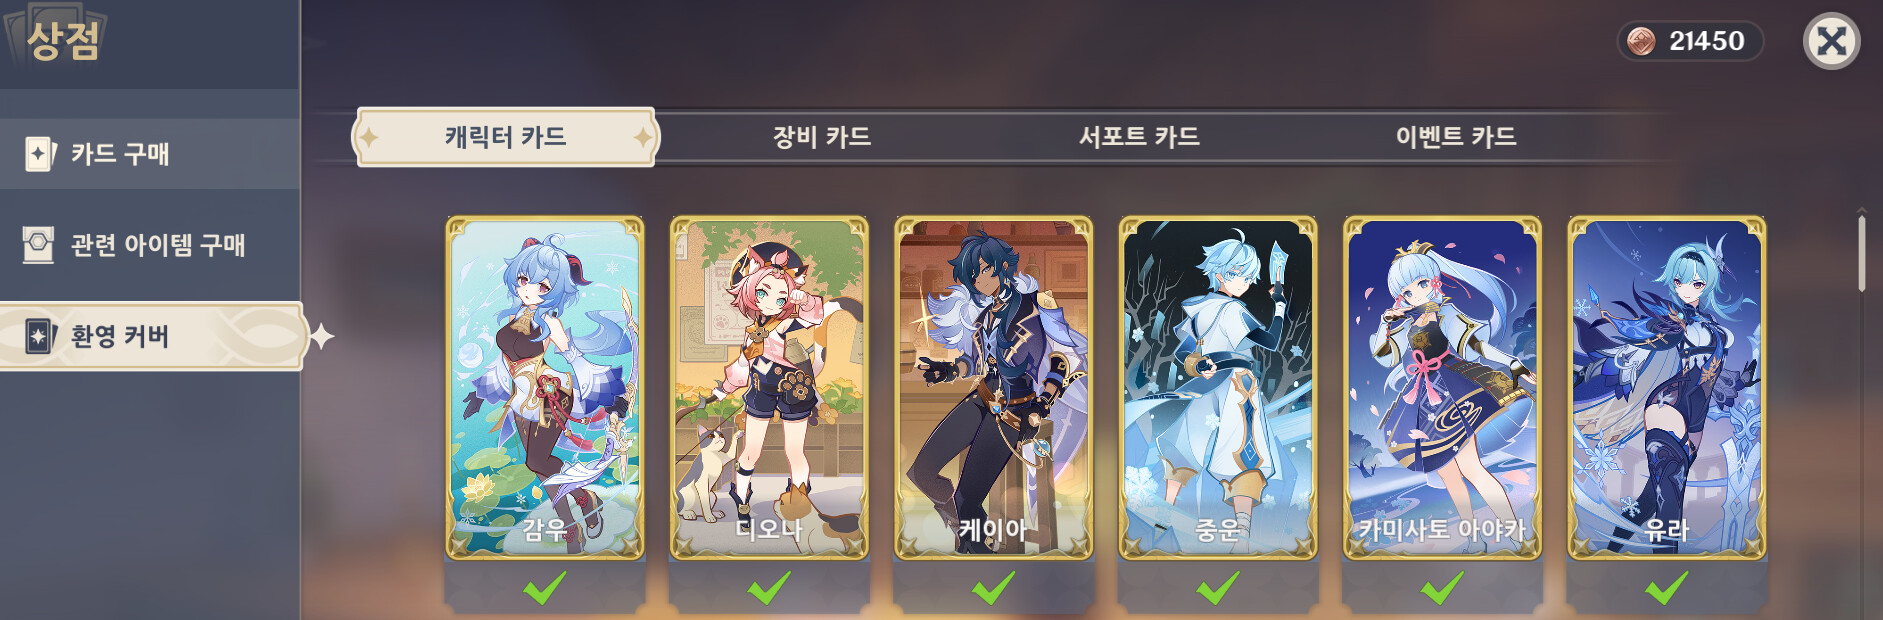This screenshot has height=620, width=1883.
Task: Close the shop with X button
Action: click(x=1831, y=41)
